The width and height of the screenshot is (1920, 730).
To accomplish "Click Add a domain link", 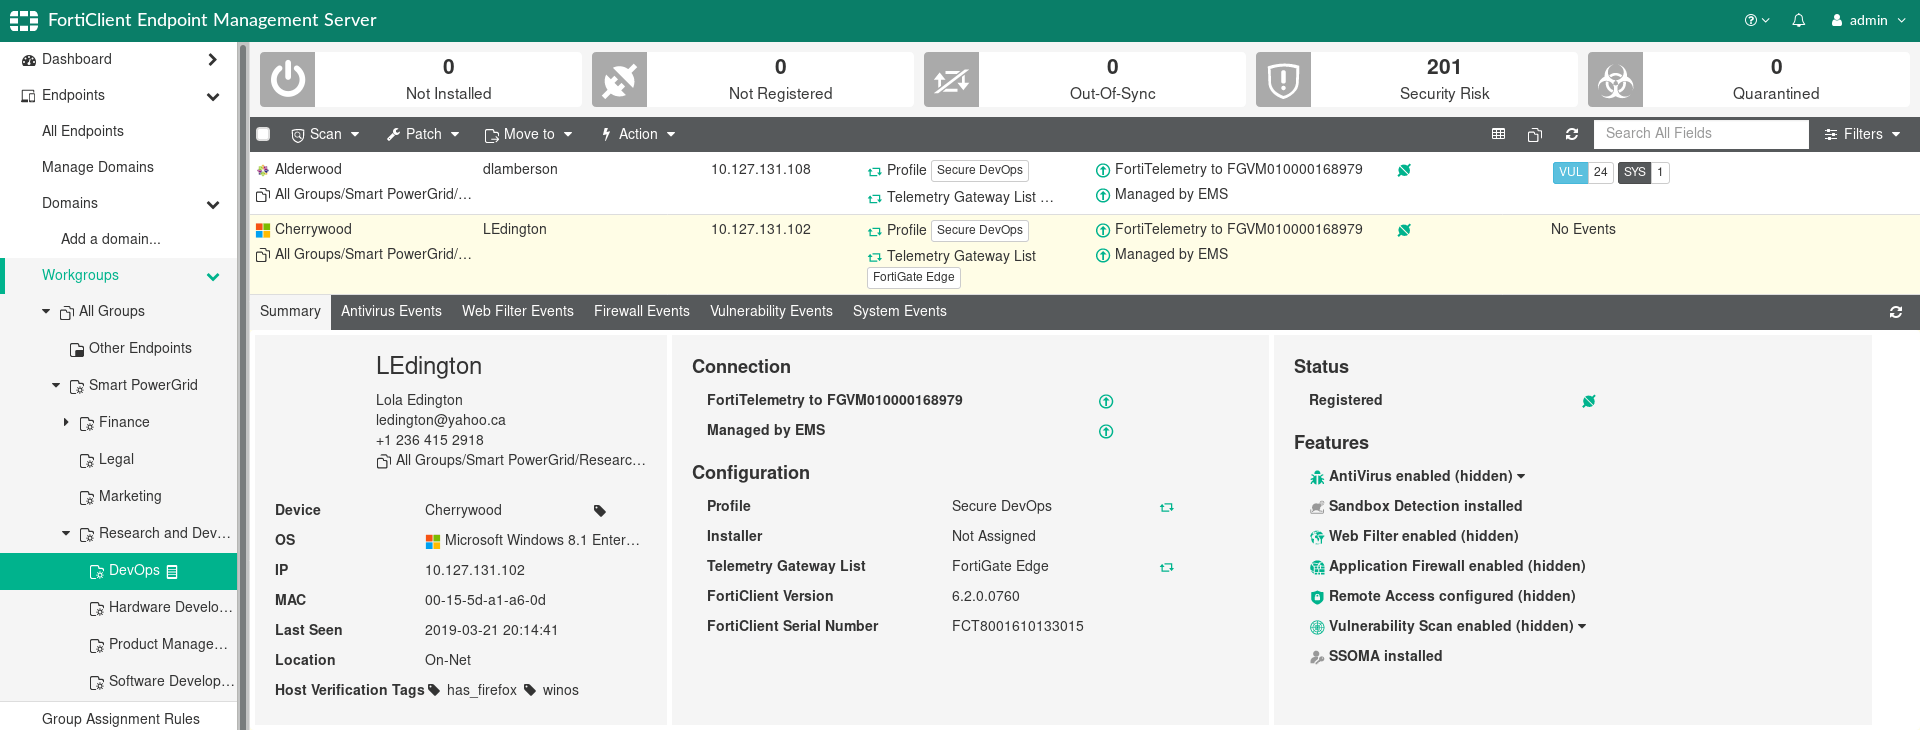I will point(111,239).
